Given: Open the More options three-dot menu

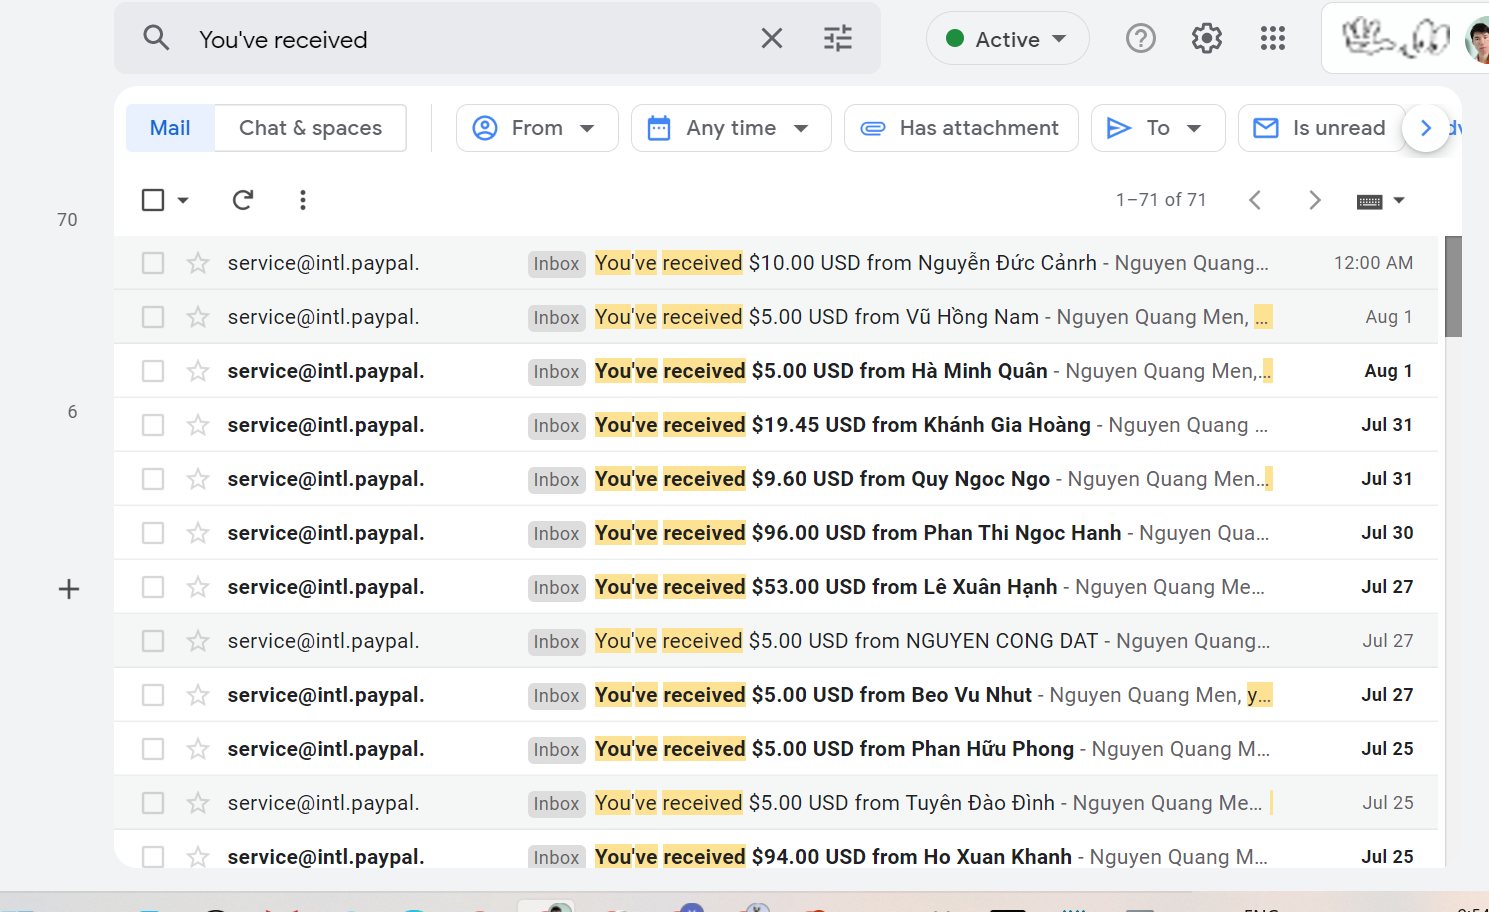Looking at the screenshot, I should 302,200.
